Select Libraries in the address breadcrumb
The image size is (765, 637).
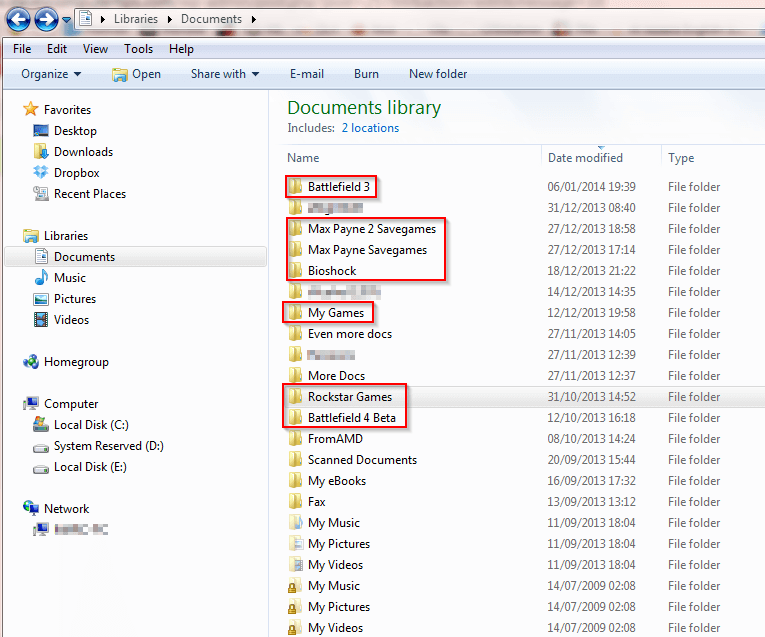point(136,19)
